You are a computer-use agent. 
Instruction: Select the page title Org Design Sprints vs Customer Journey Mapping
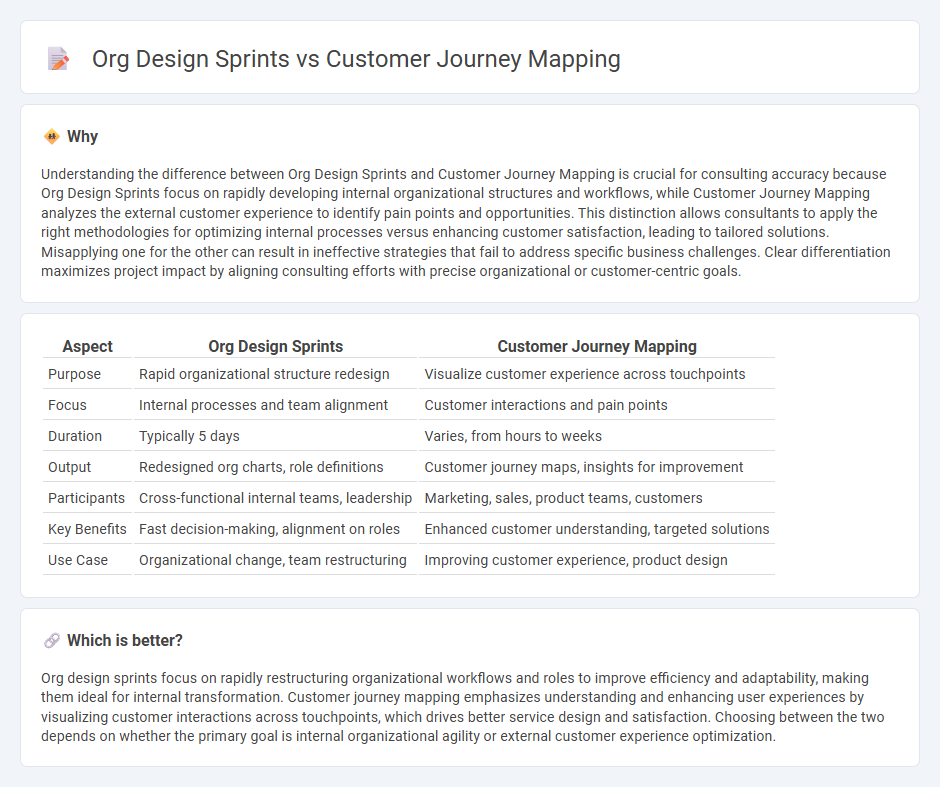pos(356,59)
